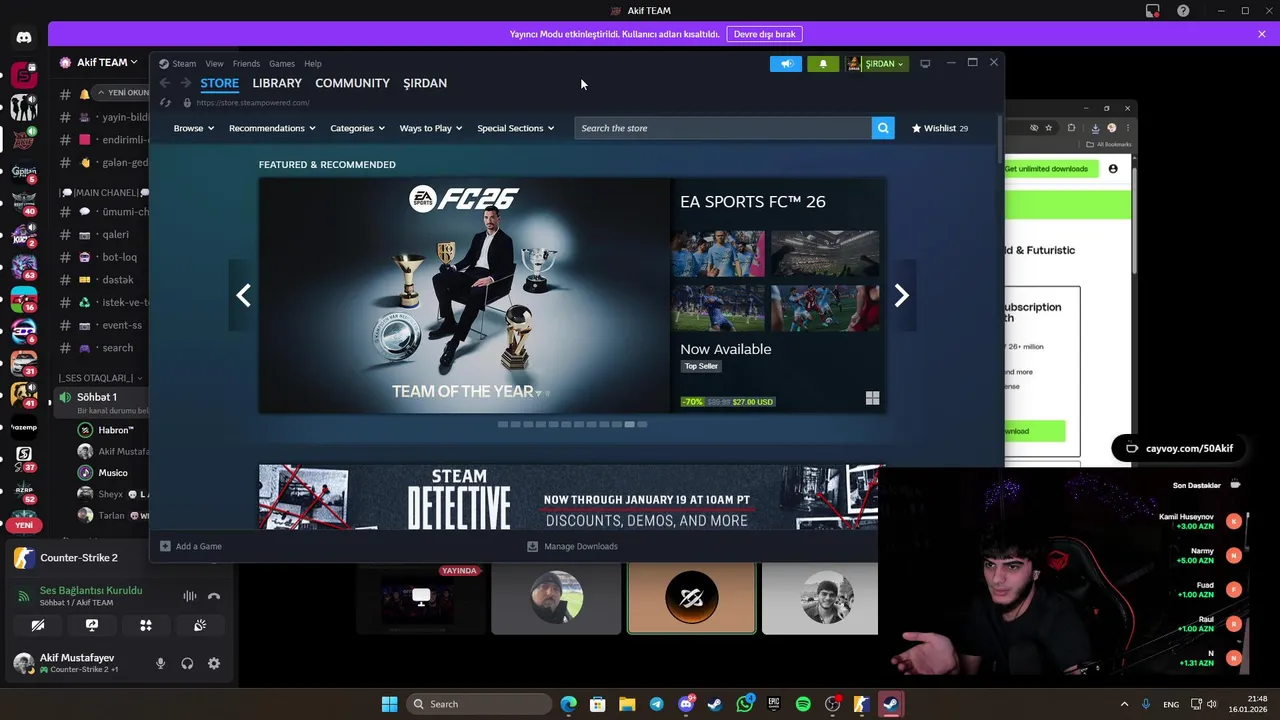Bookmark page with browser star icon
1280x720 pixels.
pyautogui.click(x=1049, y=128)
